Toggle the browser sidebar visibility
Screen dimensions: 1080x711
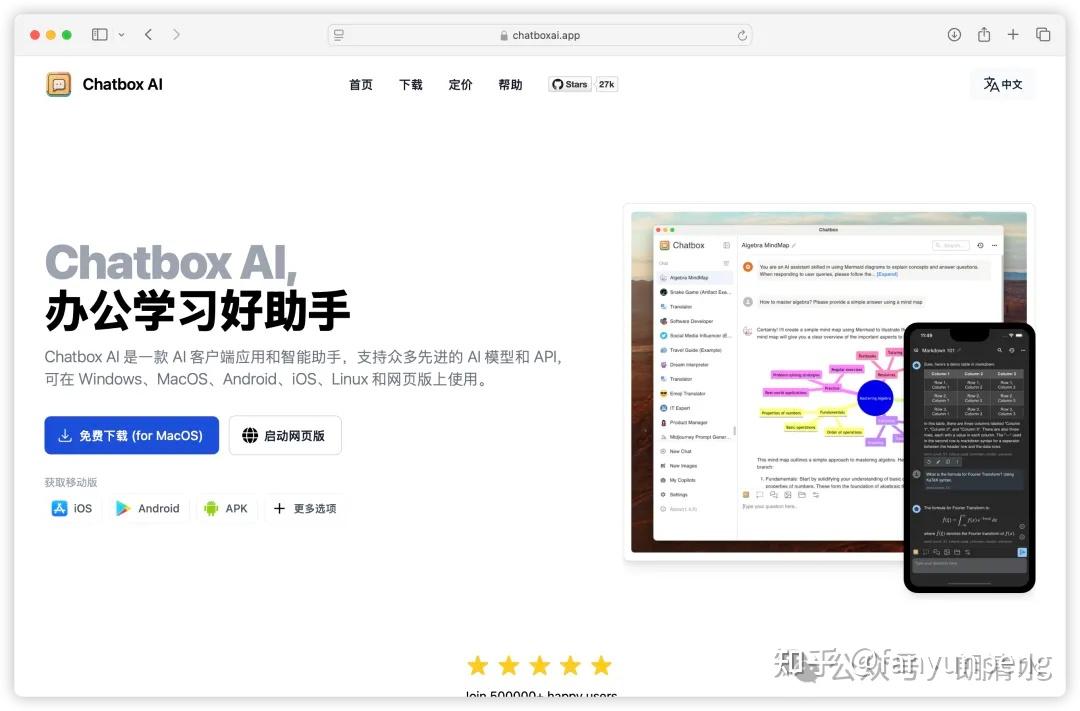click(x=99, y=33)
